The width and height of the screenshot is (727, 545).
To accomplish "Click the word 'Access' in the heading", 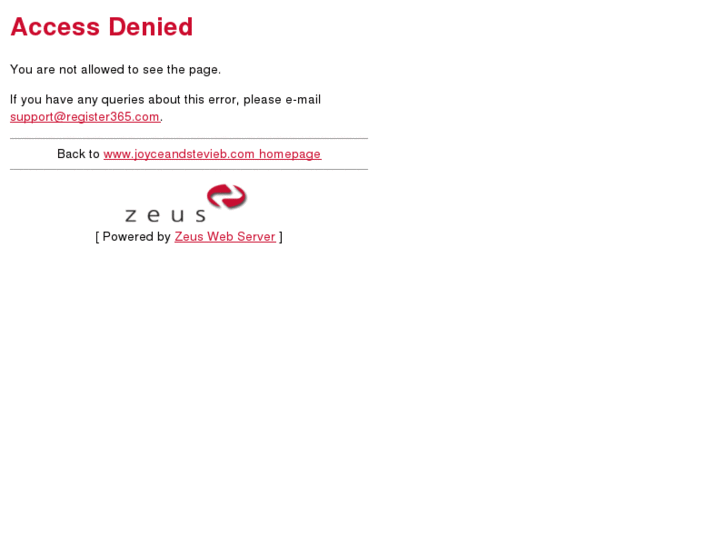I will [55, 26].
